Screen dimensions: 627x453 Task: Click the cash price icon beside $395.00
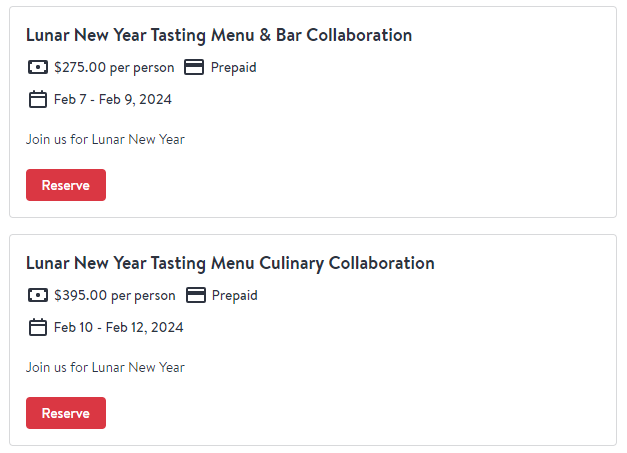point(38,295)
